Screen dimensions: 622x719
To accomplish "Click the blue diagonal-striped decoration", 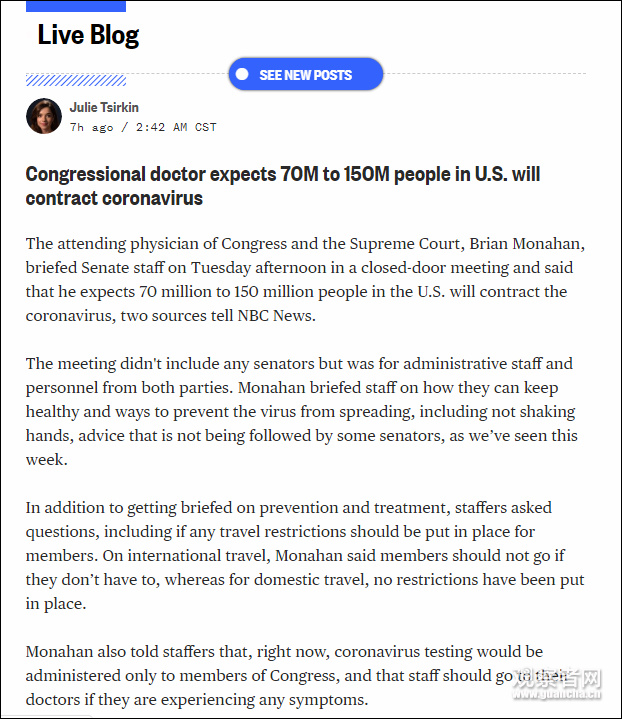I will coord(76,80).
